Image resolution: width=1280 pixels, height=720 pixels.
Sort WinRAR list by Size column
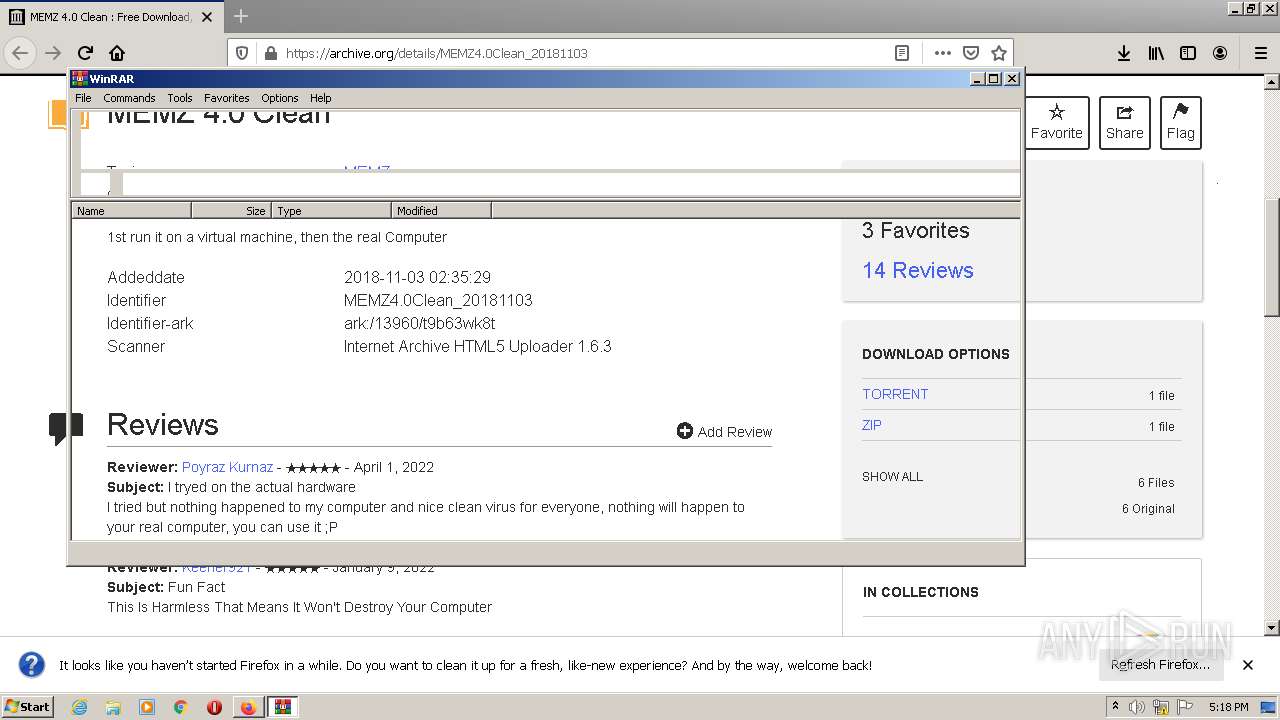(x=231, y=210)
